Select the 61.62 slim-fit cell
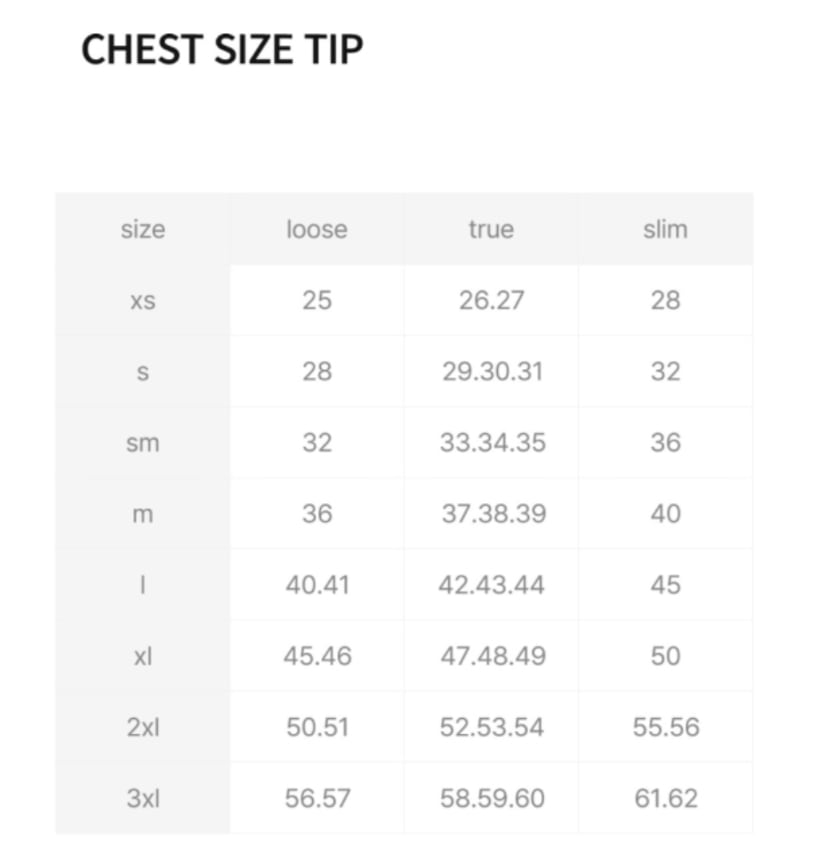The height and width of the screenshot is (868, 822). point(666,798)
